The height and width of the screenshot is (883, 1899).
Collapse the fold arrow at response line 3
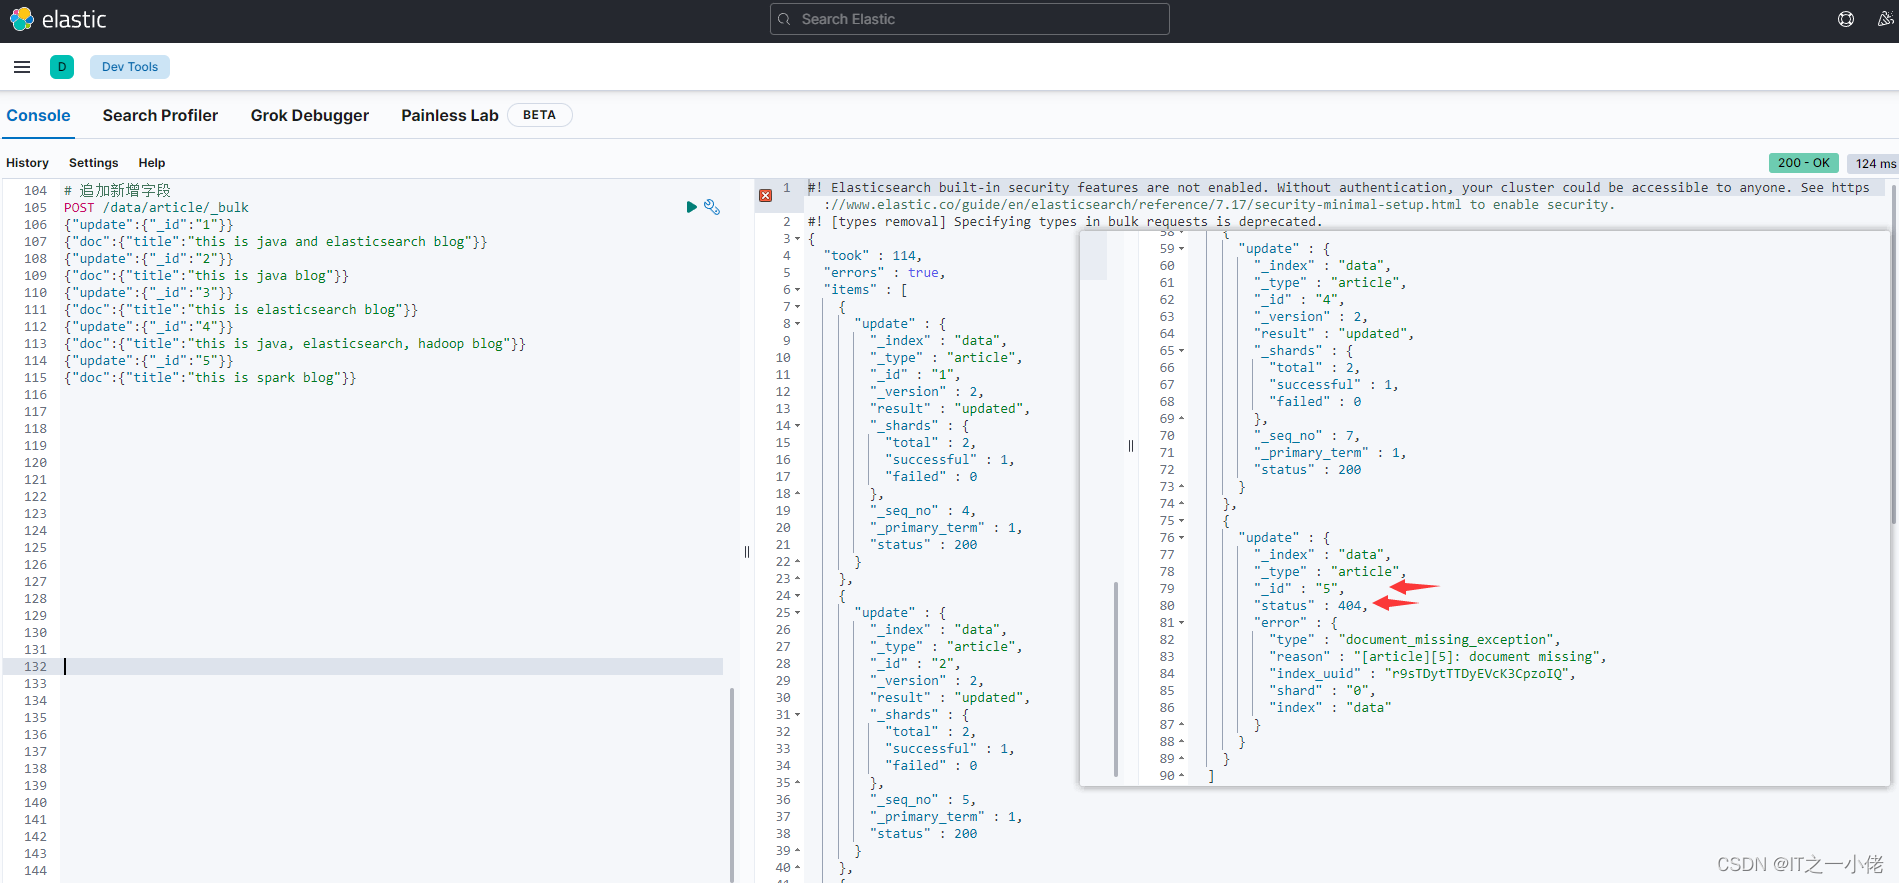point(797,239)
